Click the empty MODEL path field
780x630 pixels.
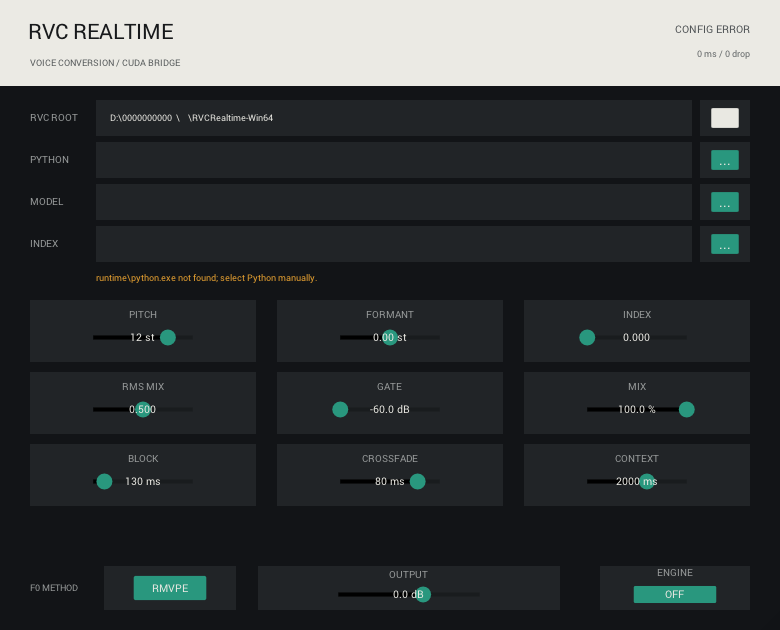tap(393, 202)
